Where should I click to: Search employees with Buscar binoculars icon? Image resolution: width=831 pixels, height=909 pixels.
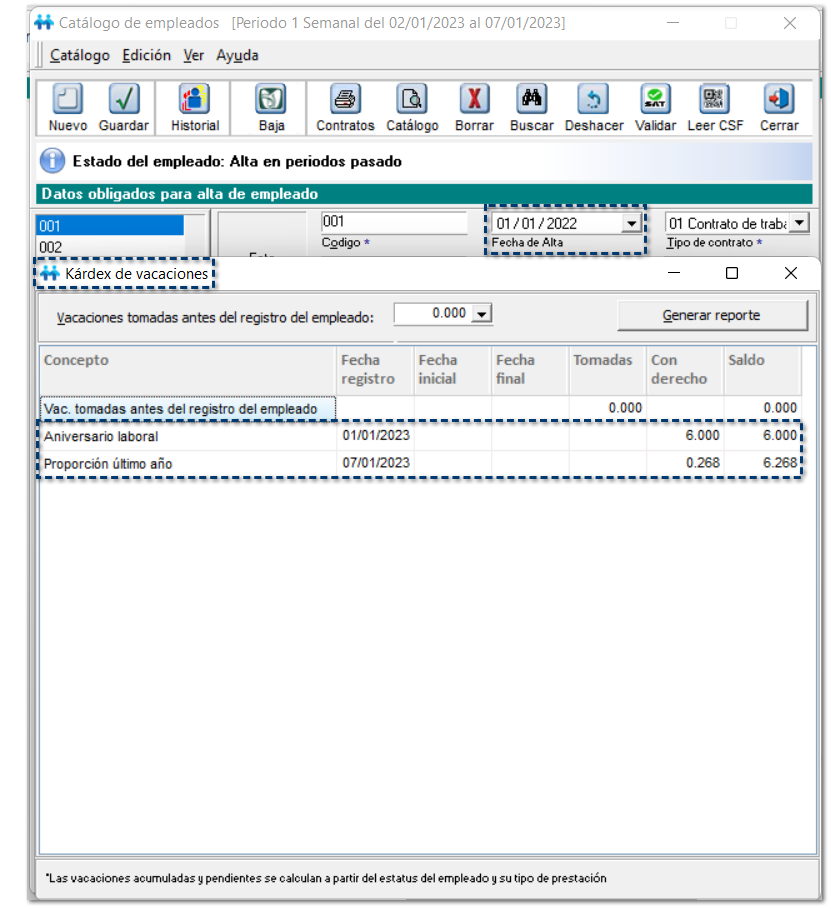(x=531, y=100)
